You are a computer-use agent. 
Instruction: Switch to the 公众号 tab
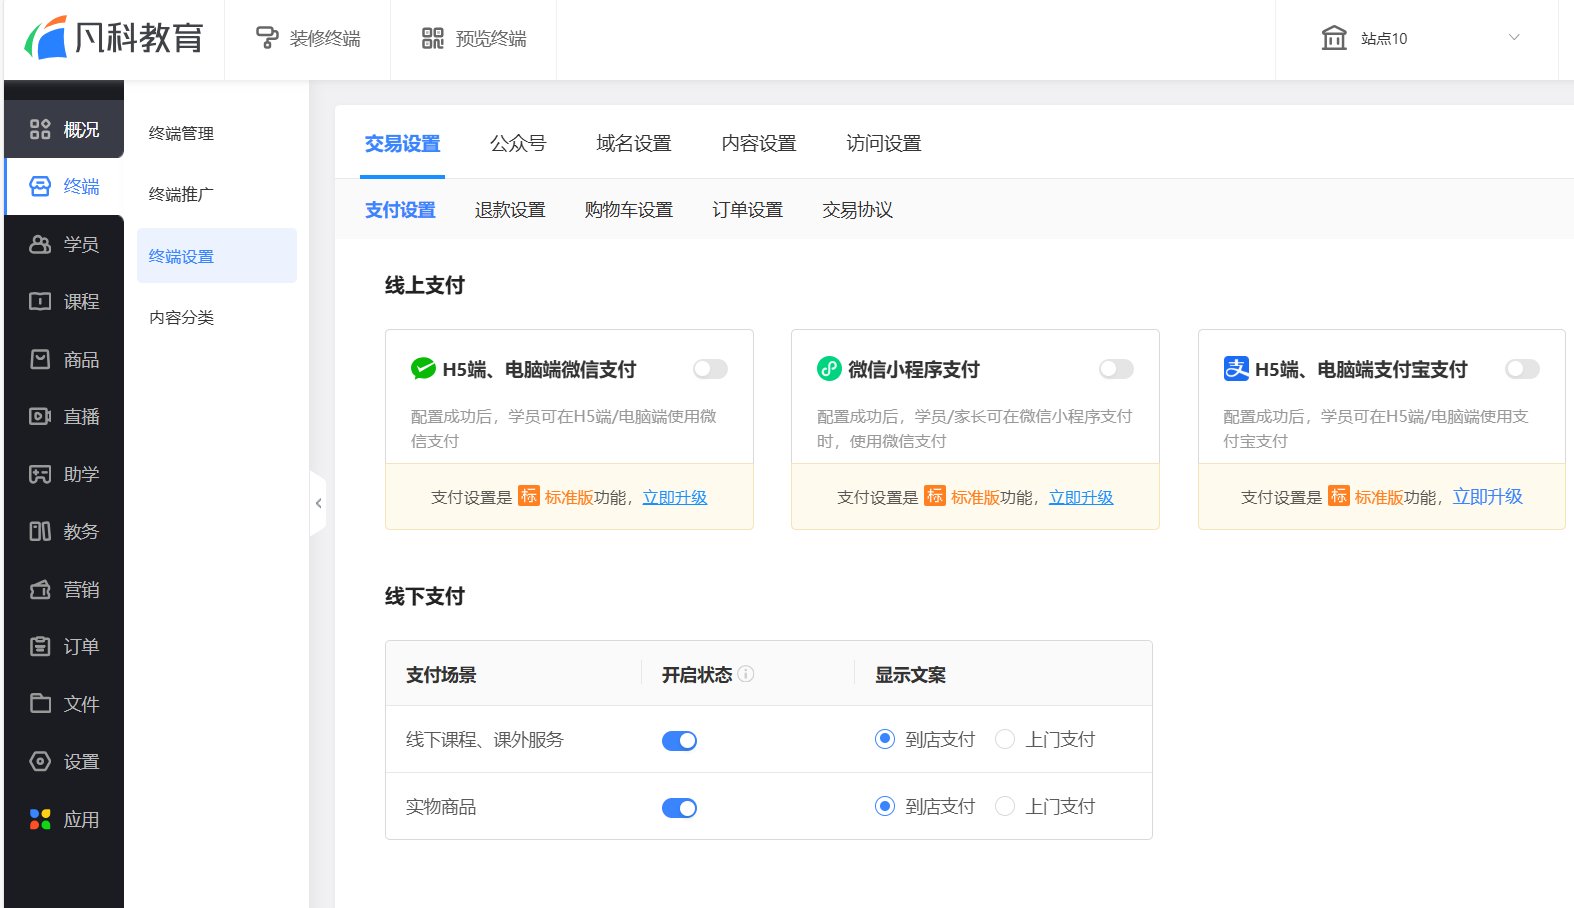[518, 144]
